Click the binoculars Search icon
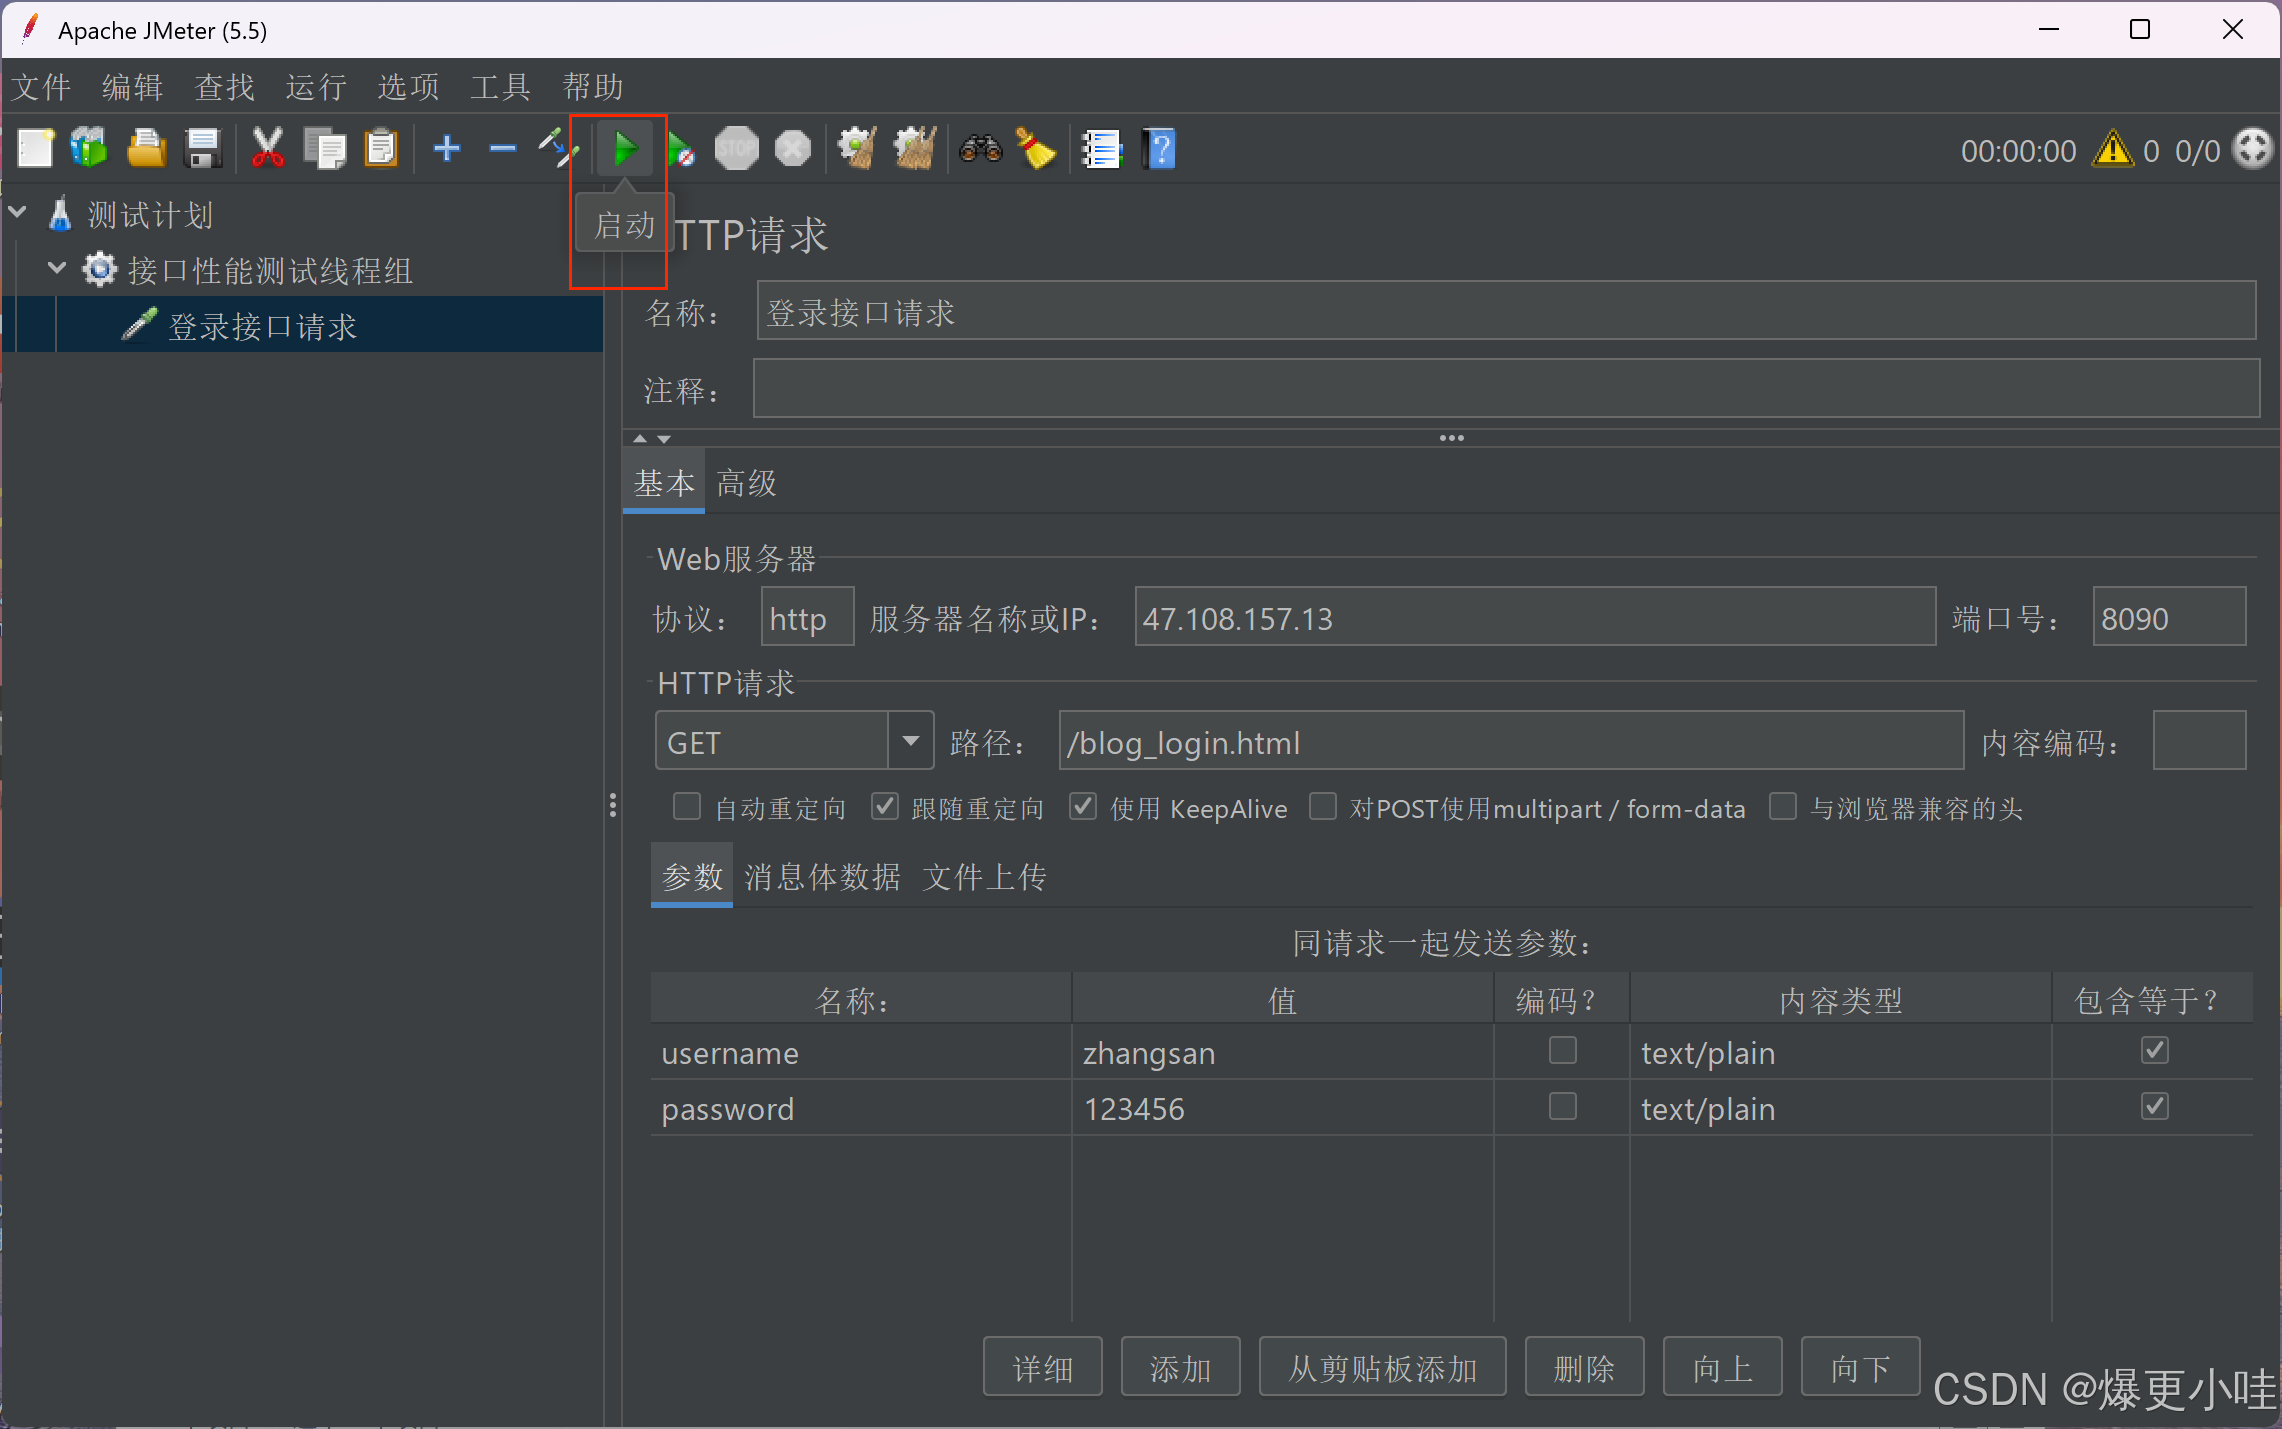 [x=980, y=150]
